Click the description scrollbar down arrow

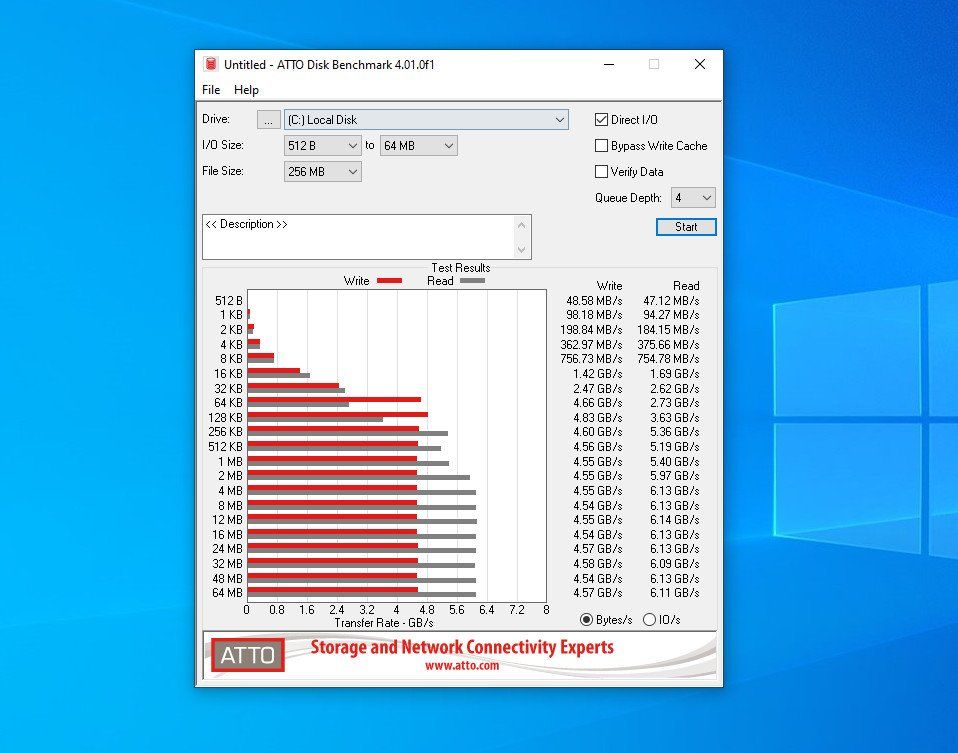point(521,249)
